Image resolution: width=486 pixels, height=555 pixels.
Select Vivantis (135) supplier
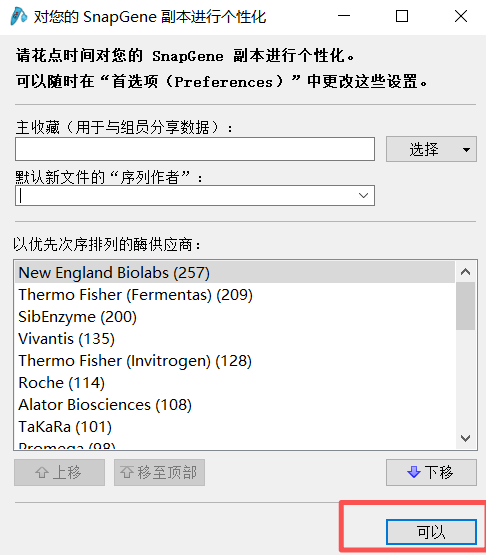click(235, 339)
